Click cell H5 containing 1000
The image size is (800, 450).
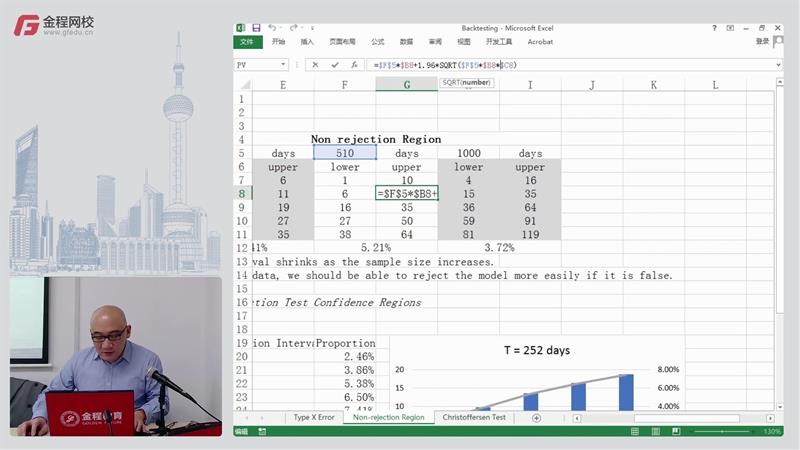pyautogui.click(x=468, y=153)
